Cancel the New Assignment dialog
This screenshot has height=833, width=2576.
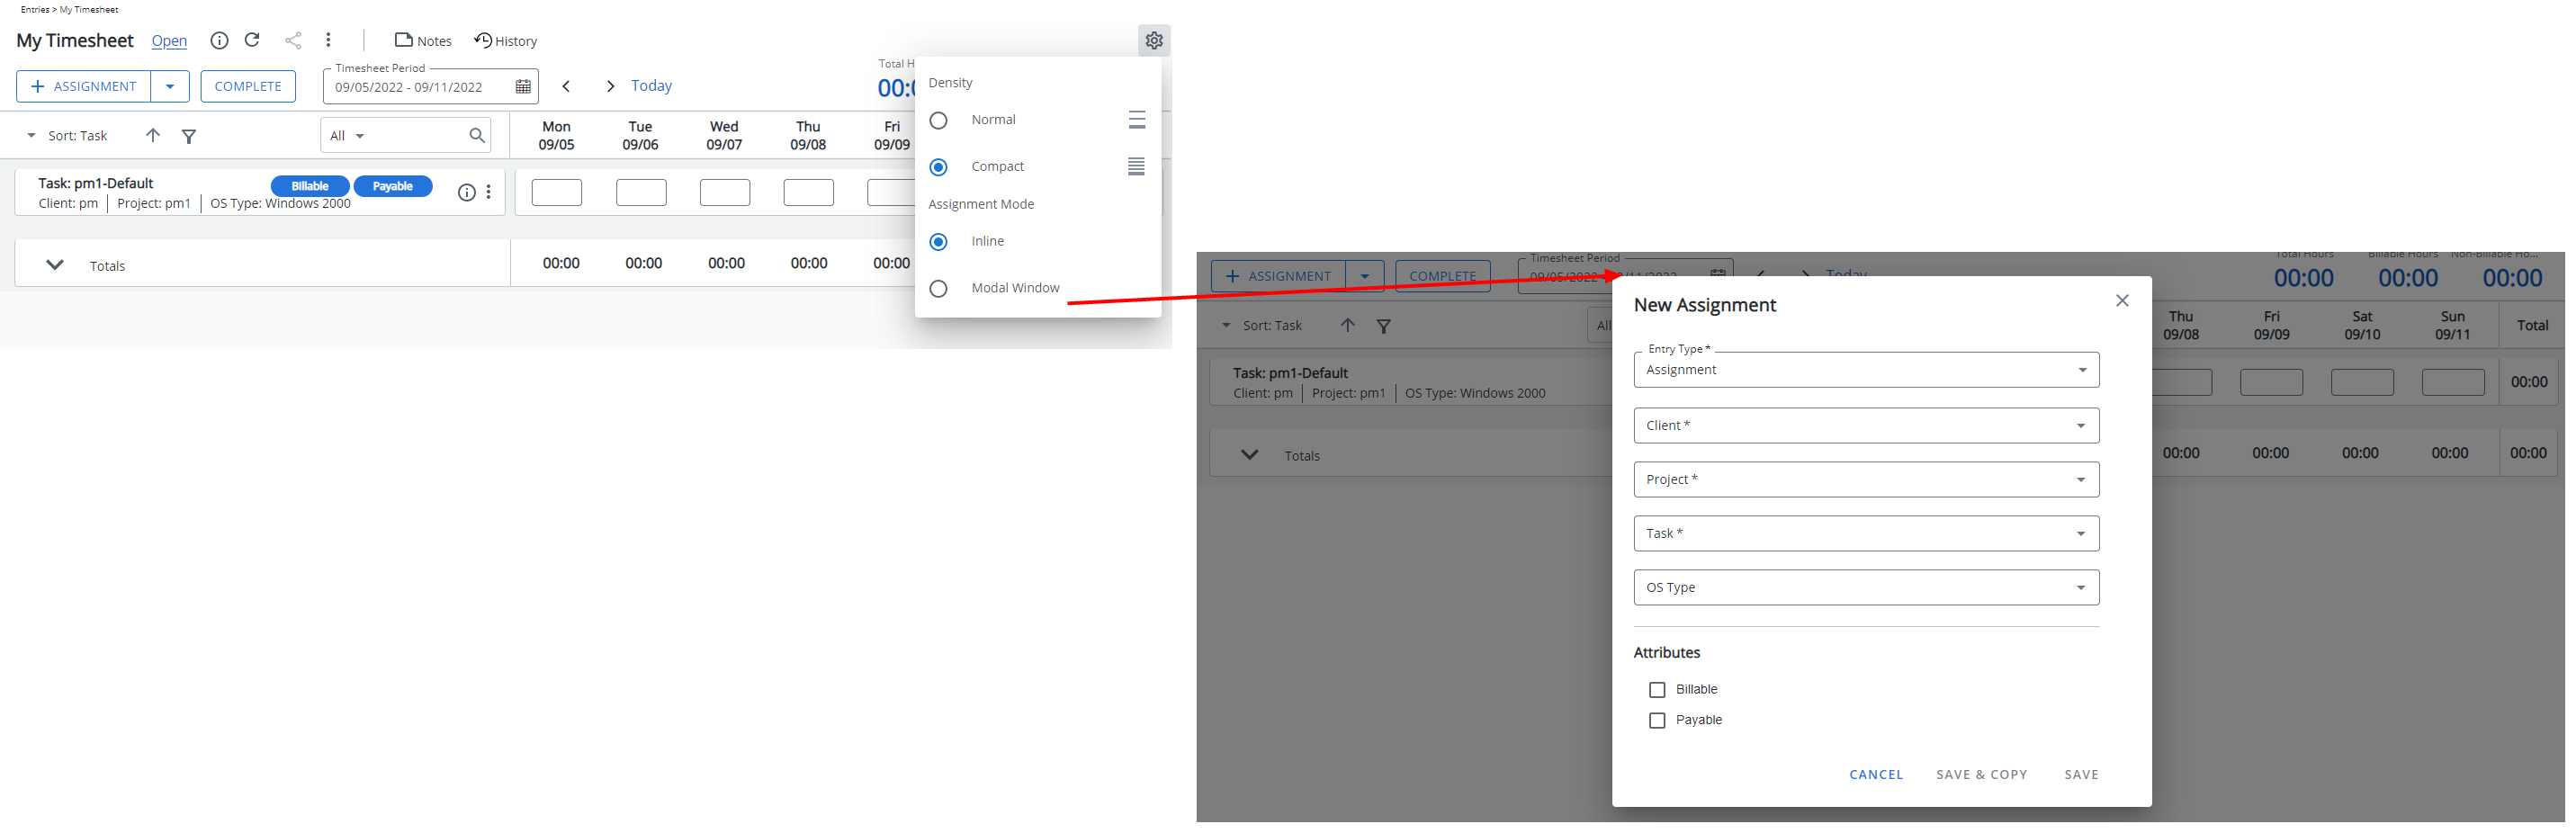[1875, 775]
